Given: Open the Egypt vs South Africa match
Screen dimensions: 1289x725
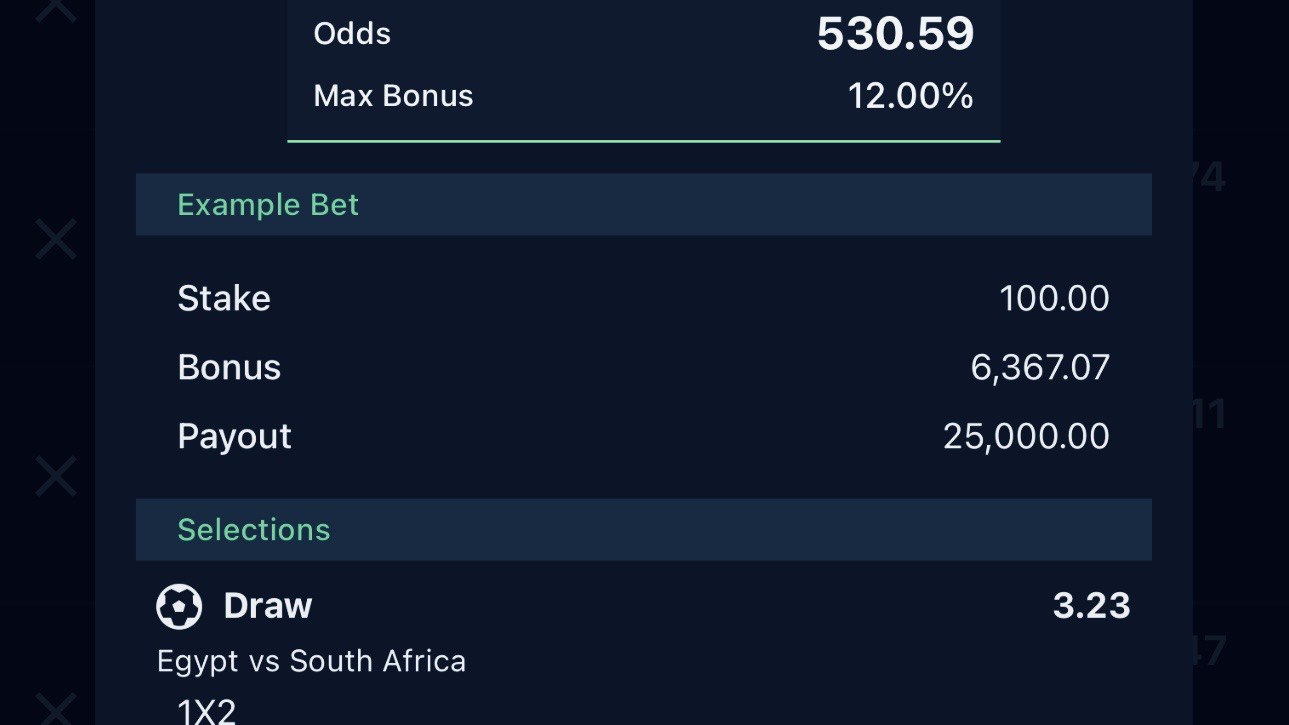Looking at the screenshot, I should pos(312,661).
